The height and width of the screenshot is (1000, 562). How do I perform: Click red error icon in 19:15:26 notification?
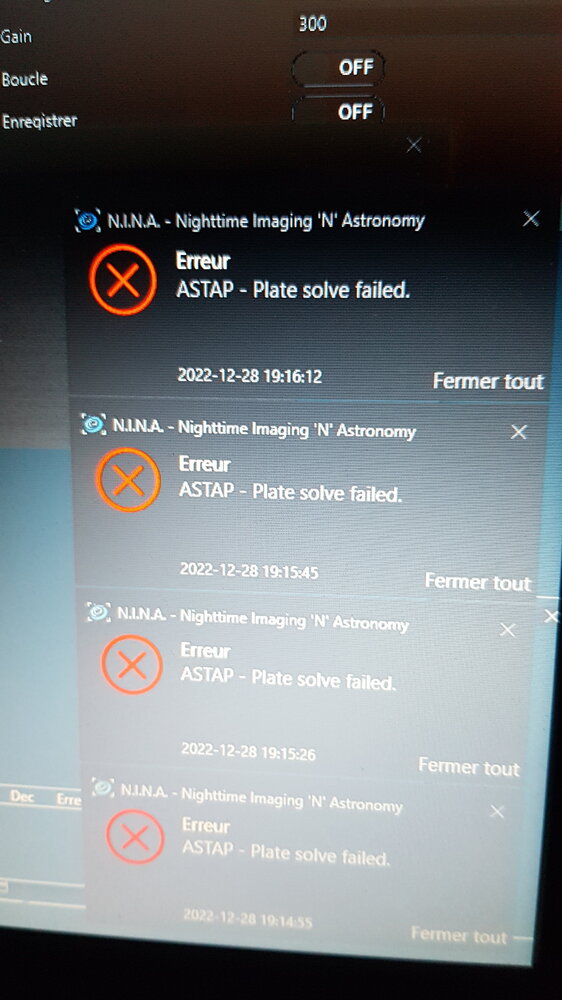click(x=132, y=665)
